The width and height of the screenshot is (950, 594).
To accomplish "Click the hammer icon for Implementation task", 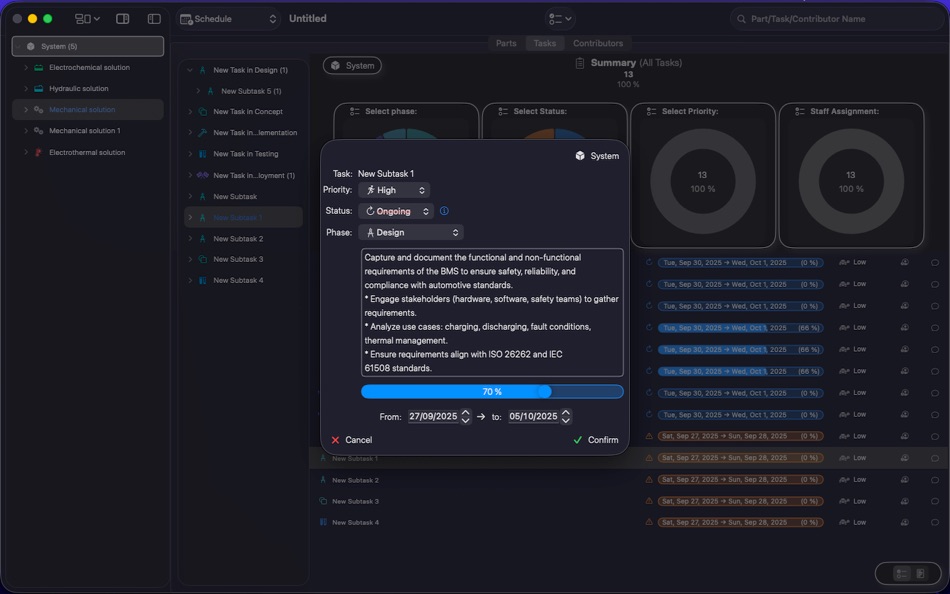I will (203, 133).
